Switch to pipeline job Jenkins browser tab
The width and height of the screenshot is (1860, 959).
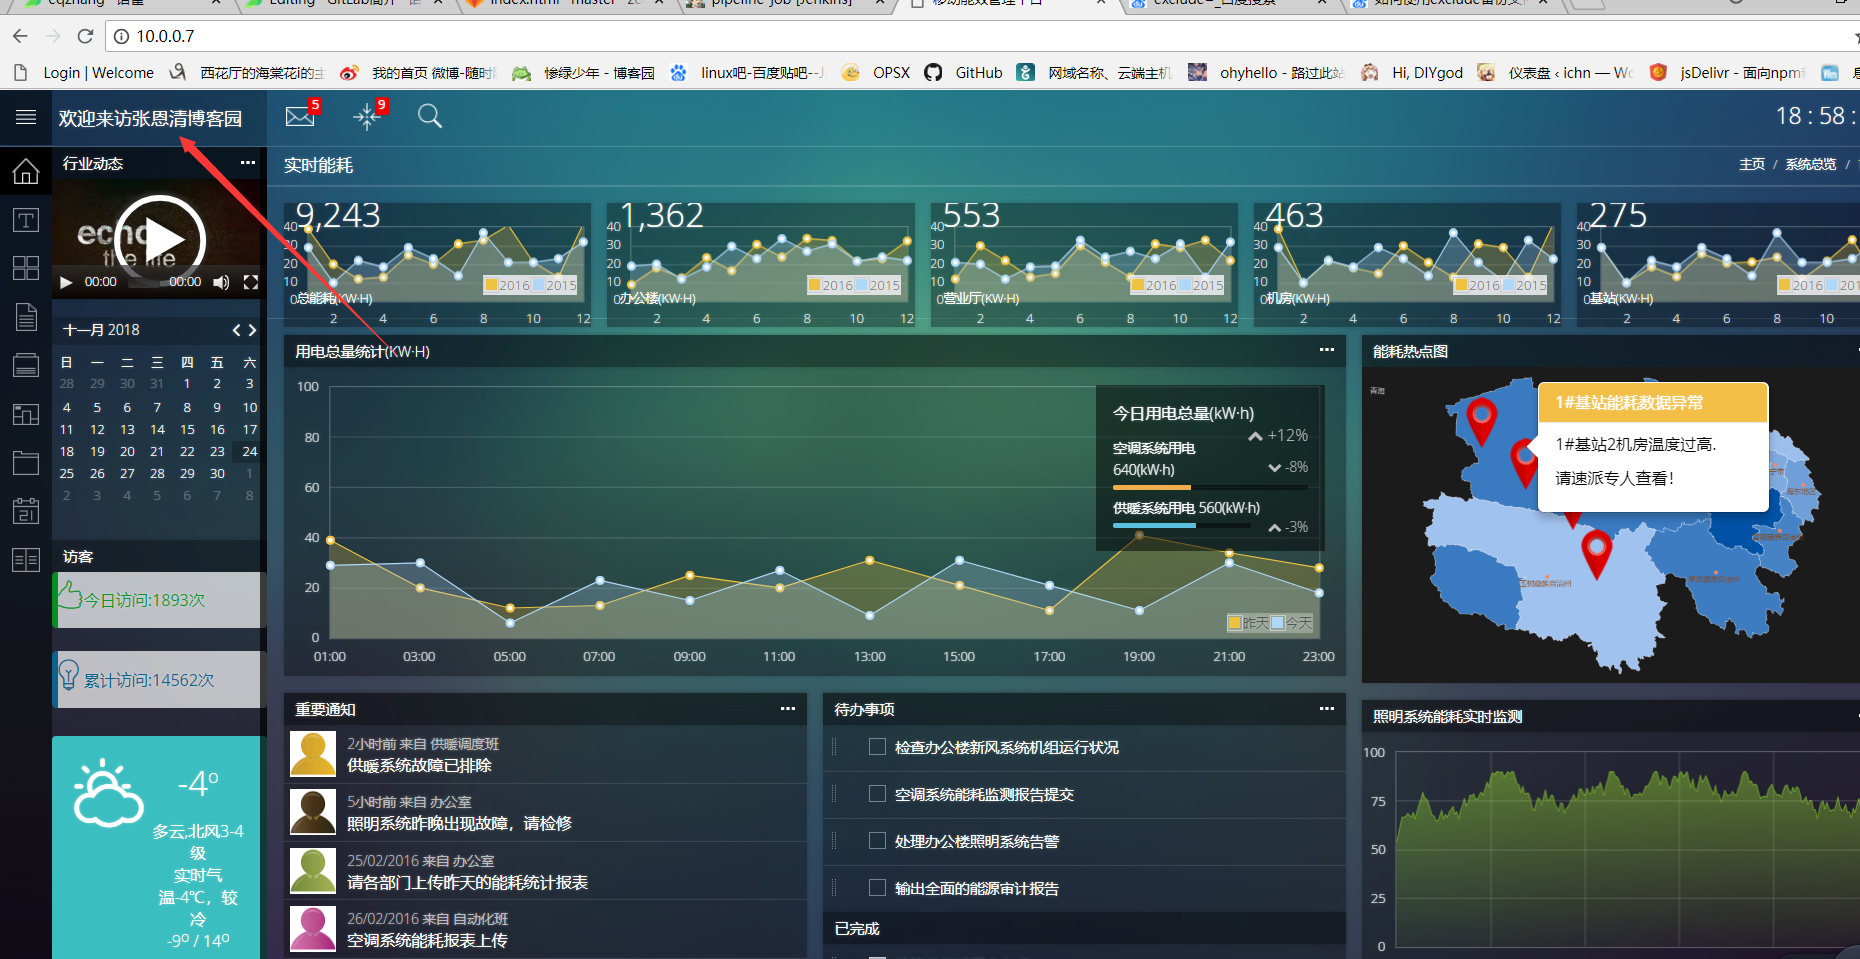click(785, 5)
